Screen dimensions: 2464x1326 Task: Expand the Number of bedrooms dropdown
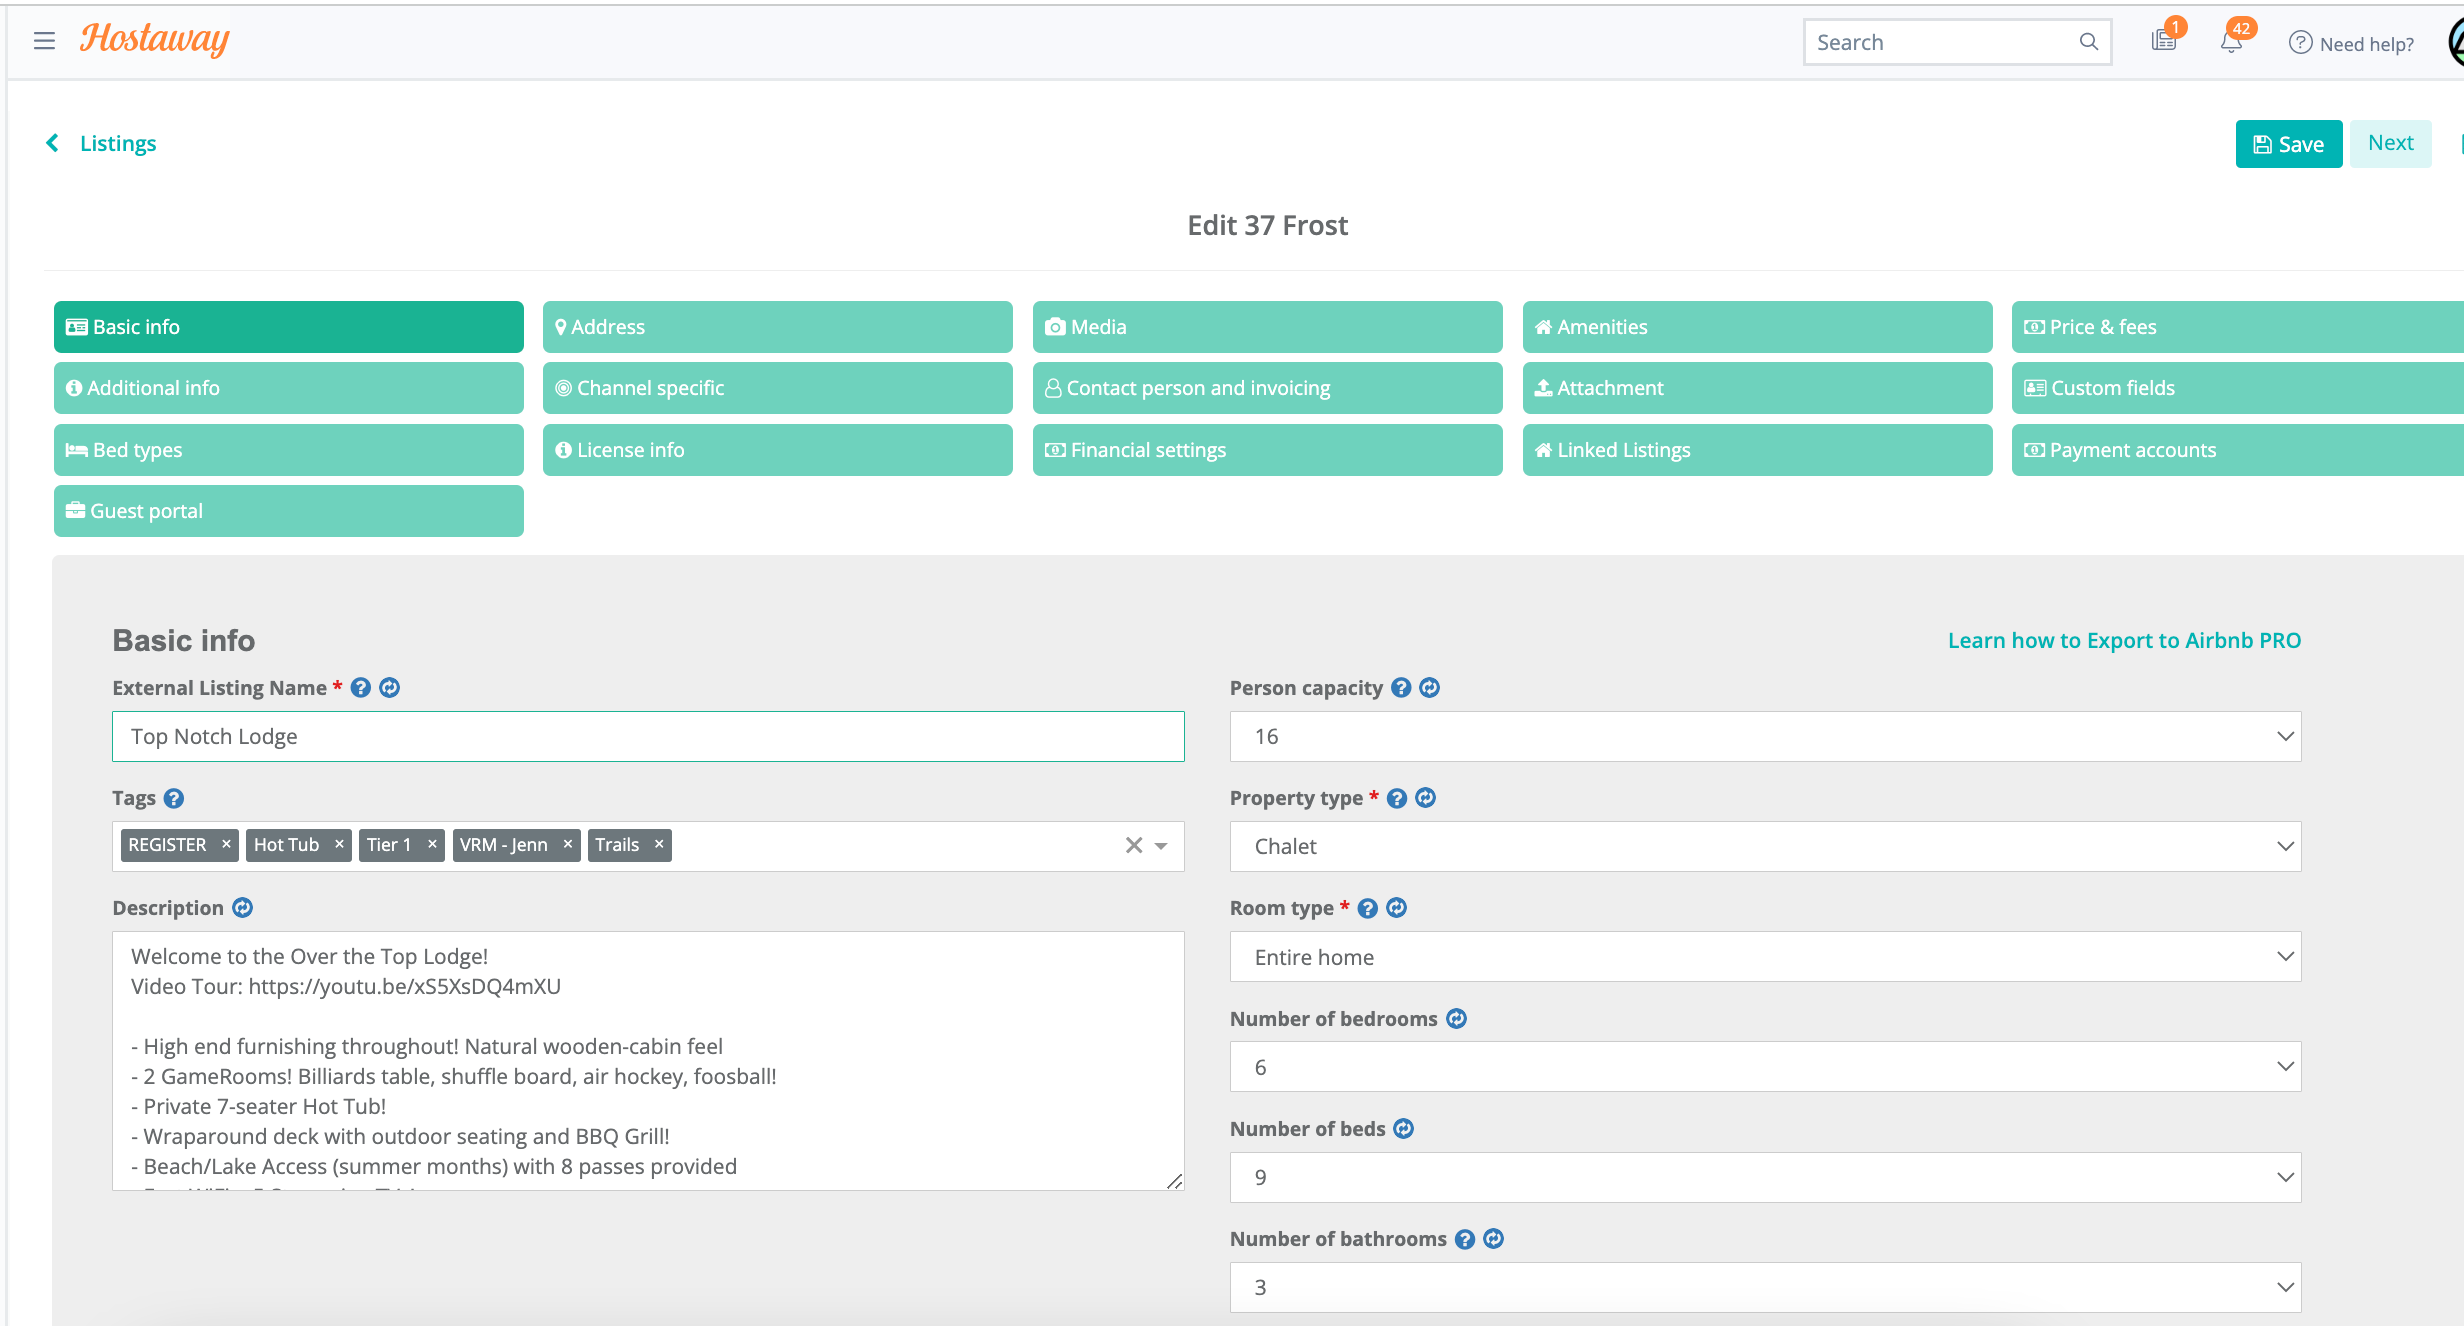(1765, 1067)
